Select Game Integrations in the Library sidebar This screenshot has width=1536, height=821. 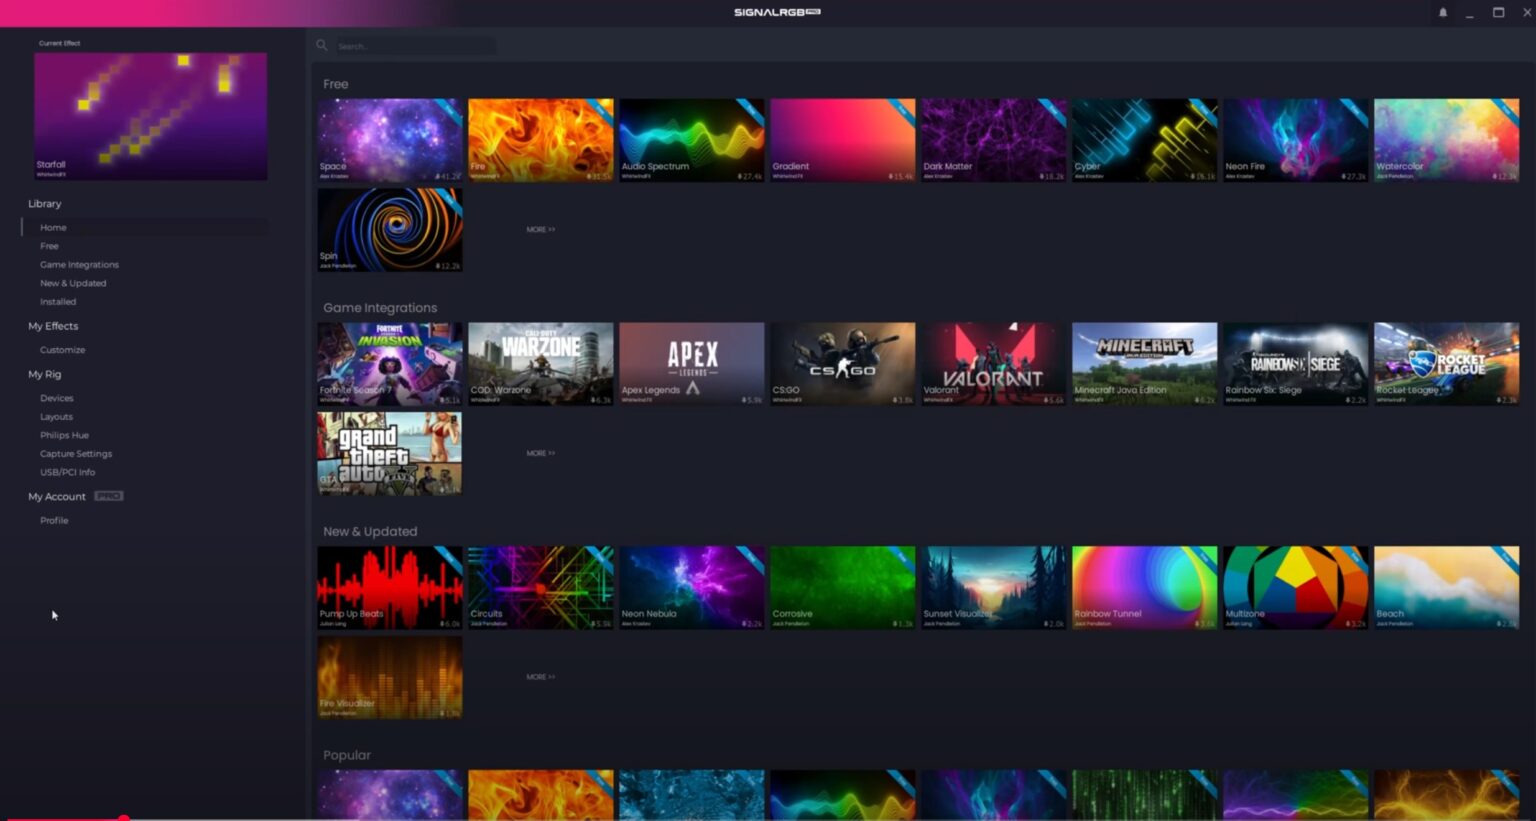[x=79, y=264]
